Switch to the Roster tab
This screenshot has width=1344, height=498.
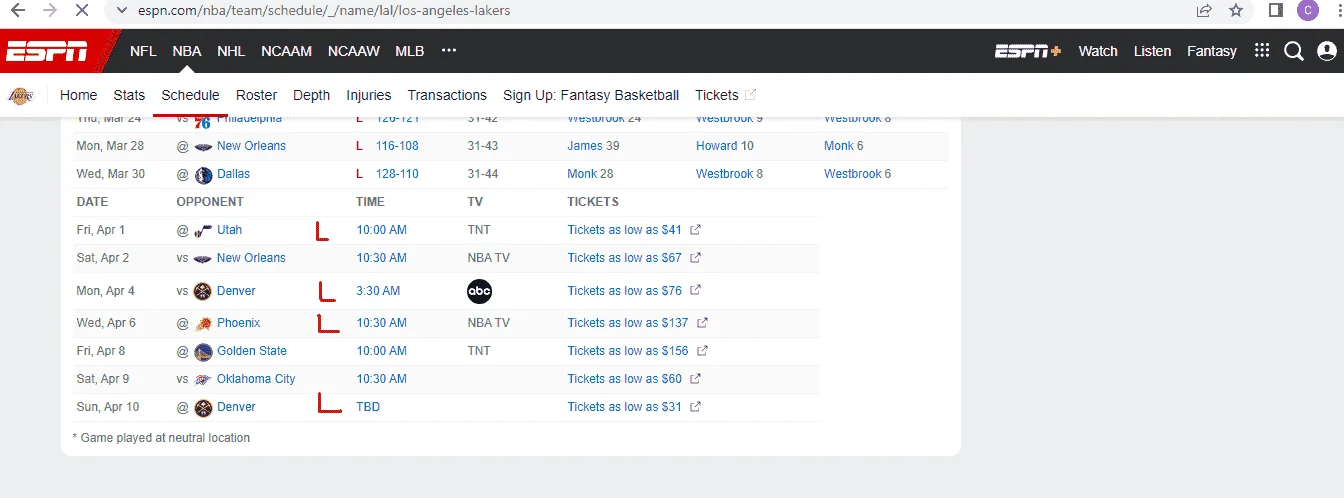256,95
